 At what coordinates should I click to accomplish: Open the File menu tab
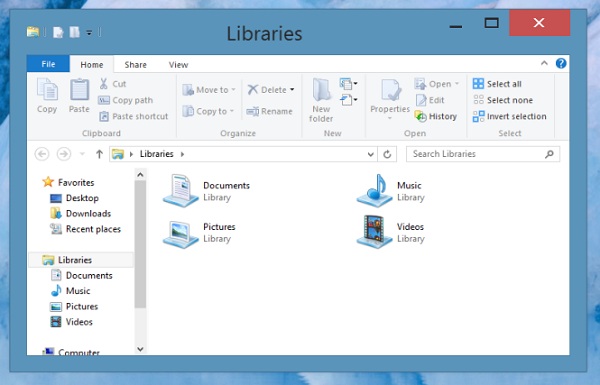pos(48,64)
